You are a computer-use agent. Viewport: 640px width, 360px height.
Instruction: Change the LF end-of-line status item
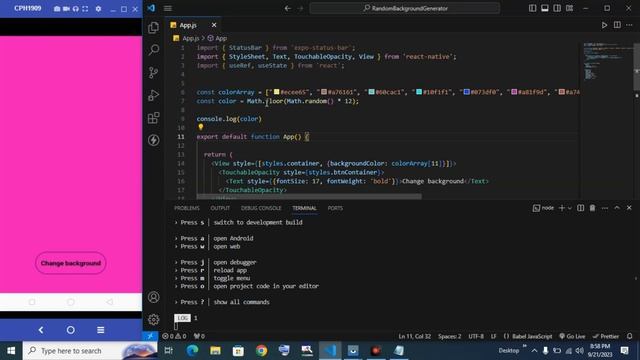point(493,336)
